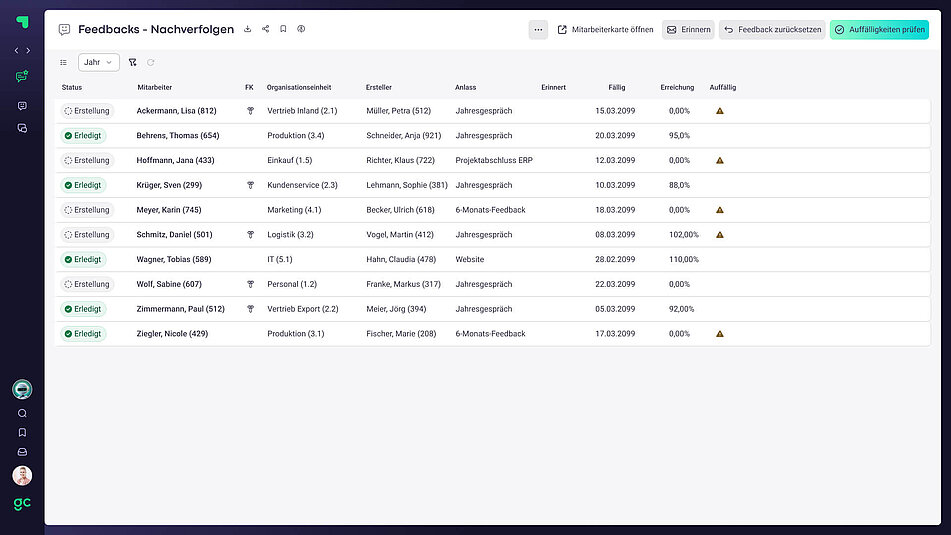
Task: Select the Wagner, Tobias (589) row
Action: 174,259
